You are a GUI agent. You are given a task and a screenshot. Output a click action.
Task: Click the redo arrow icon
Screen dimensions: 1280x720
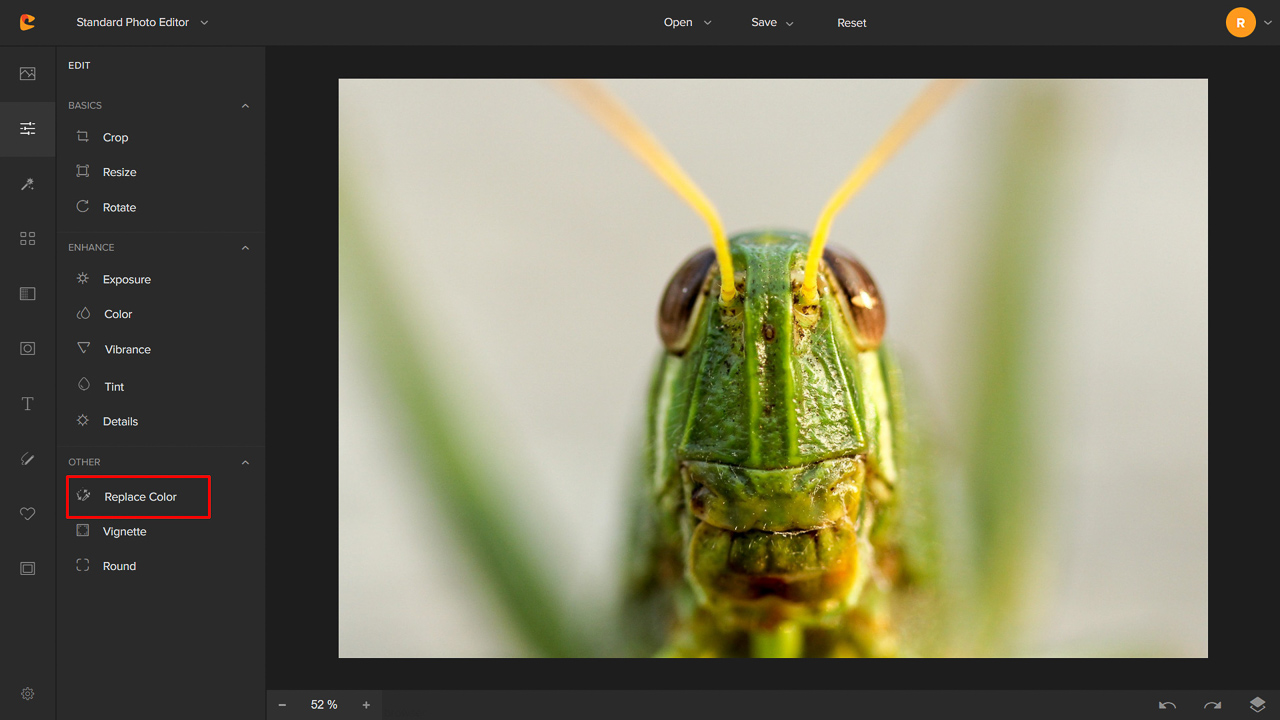[1212, 705]
